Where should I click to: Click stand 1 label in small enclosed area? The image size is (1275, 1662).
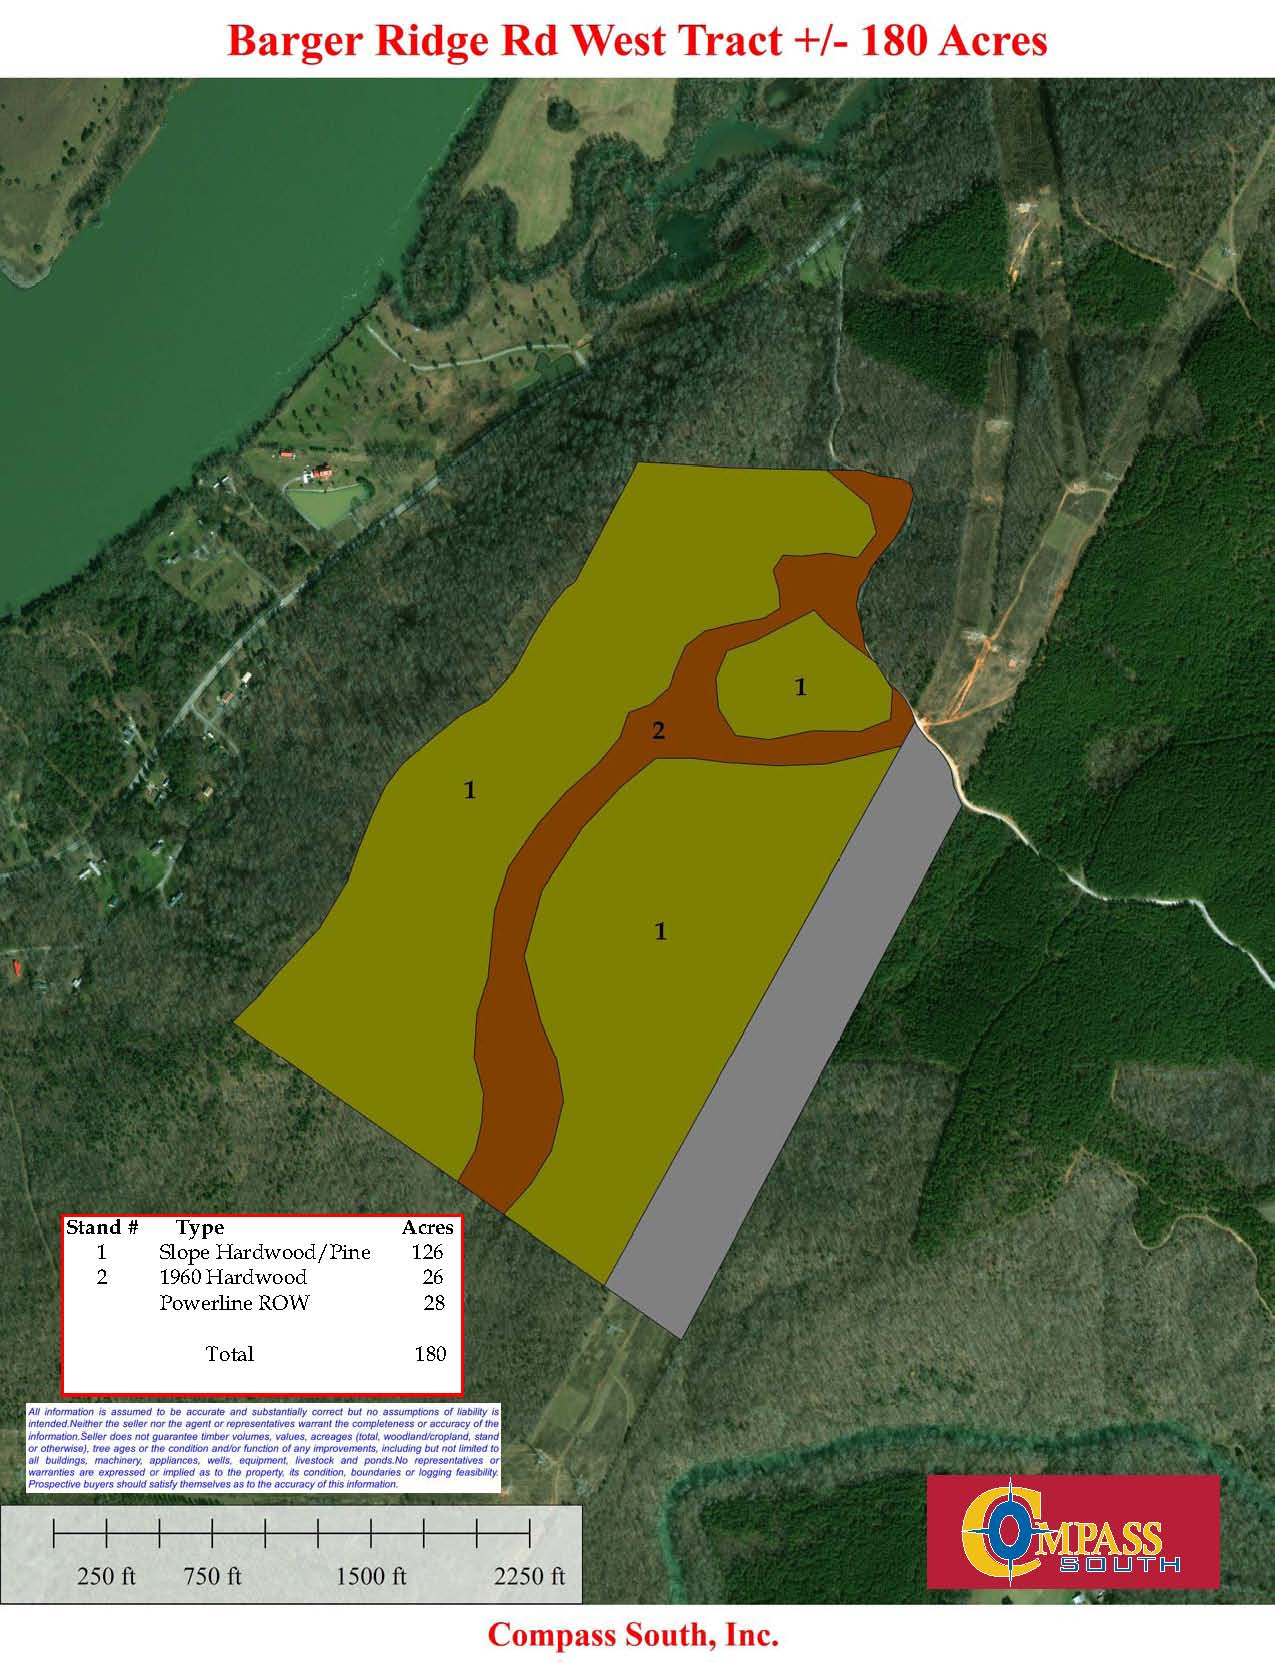tap(800, 687)
